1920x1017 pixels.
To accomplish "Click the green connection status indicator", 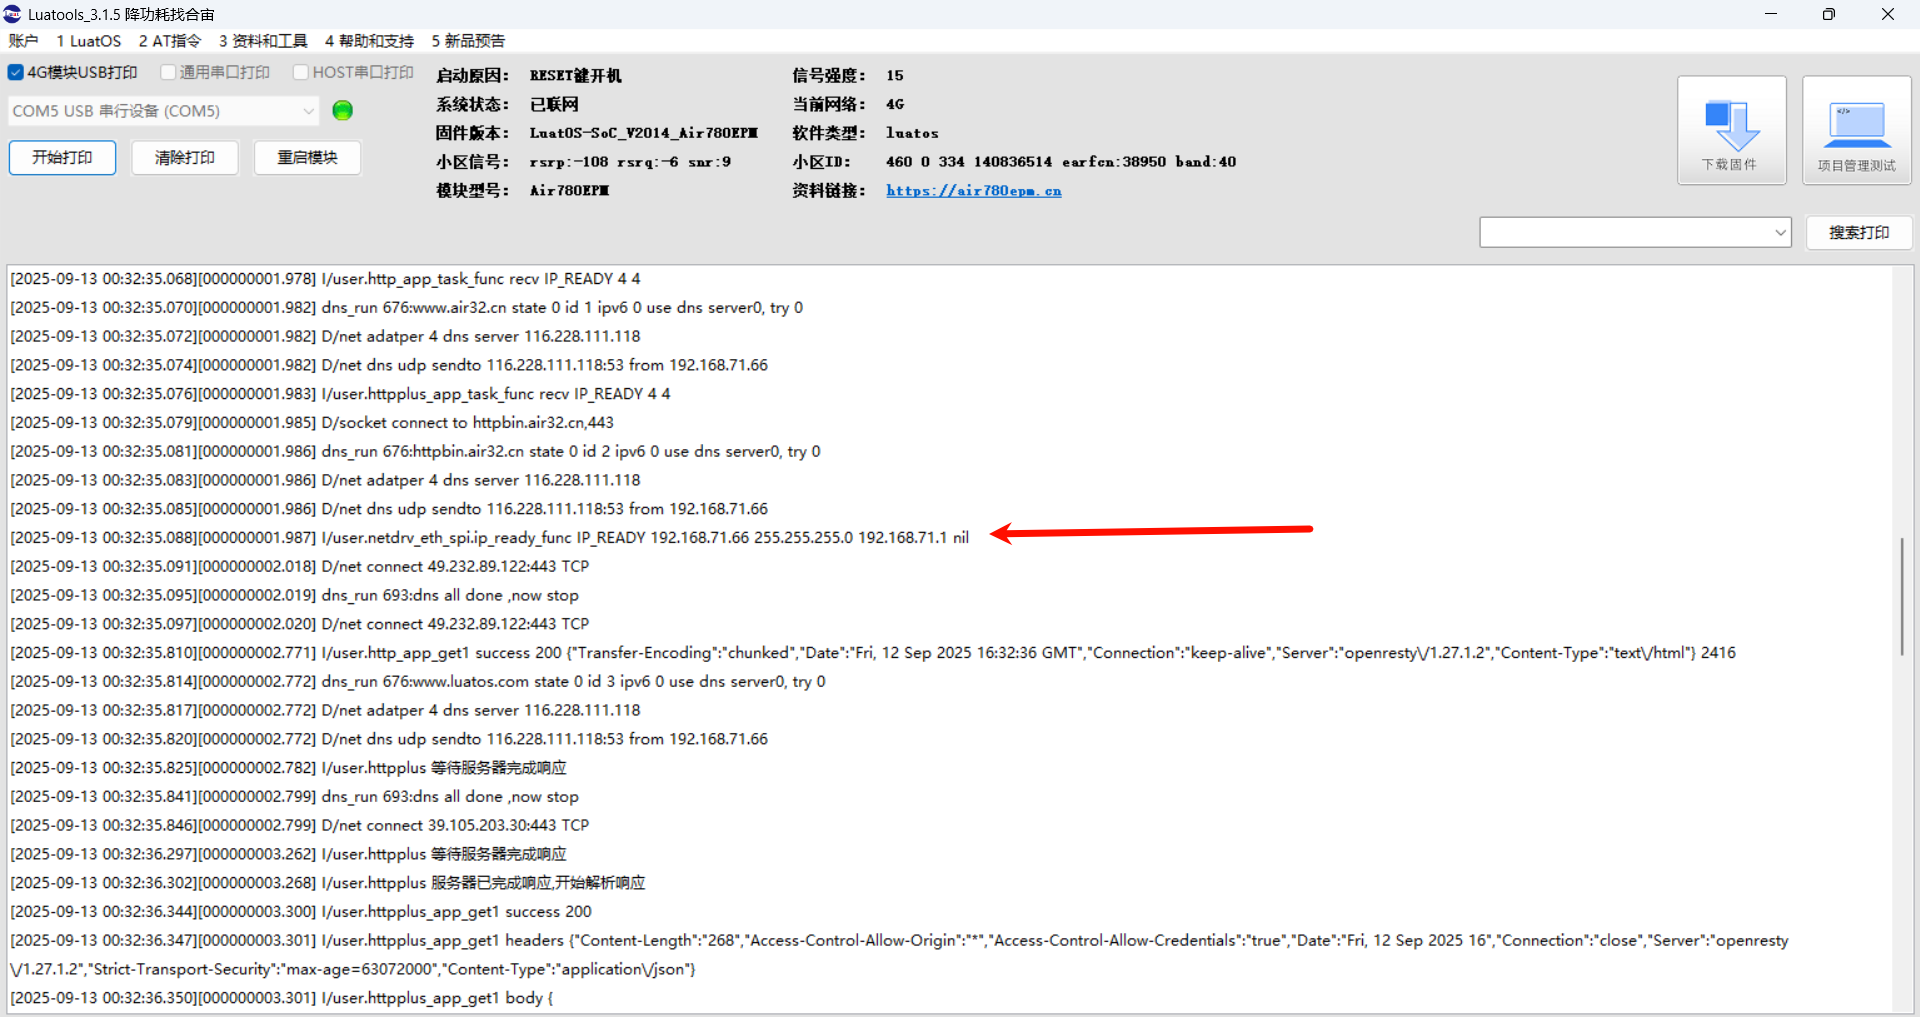I will click(x=342, y=111).
